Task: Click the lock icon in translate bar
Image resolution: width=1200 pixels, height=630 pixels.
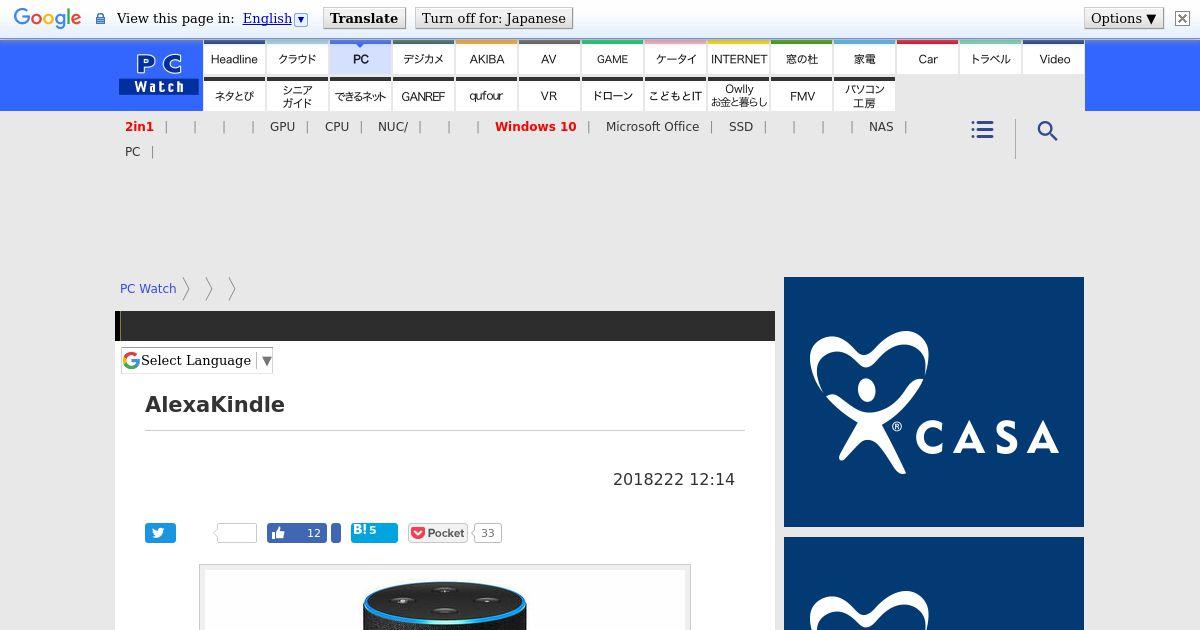Action: pos(100,18)
